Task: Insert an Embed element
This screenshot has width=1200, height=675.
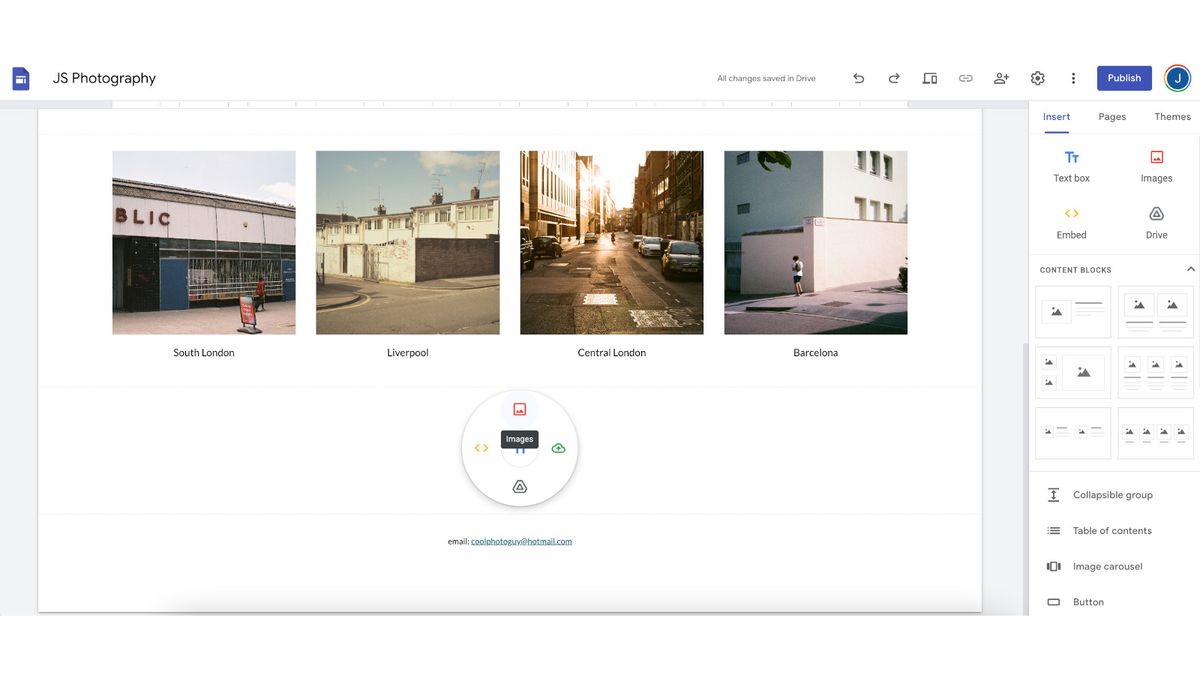Action: point(1071,222)
